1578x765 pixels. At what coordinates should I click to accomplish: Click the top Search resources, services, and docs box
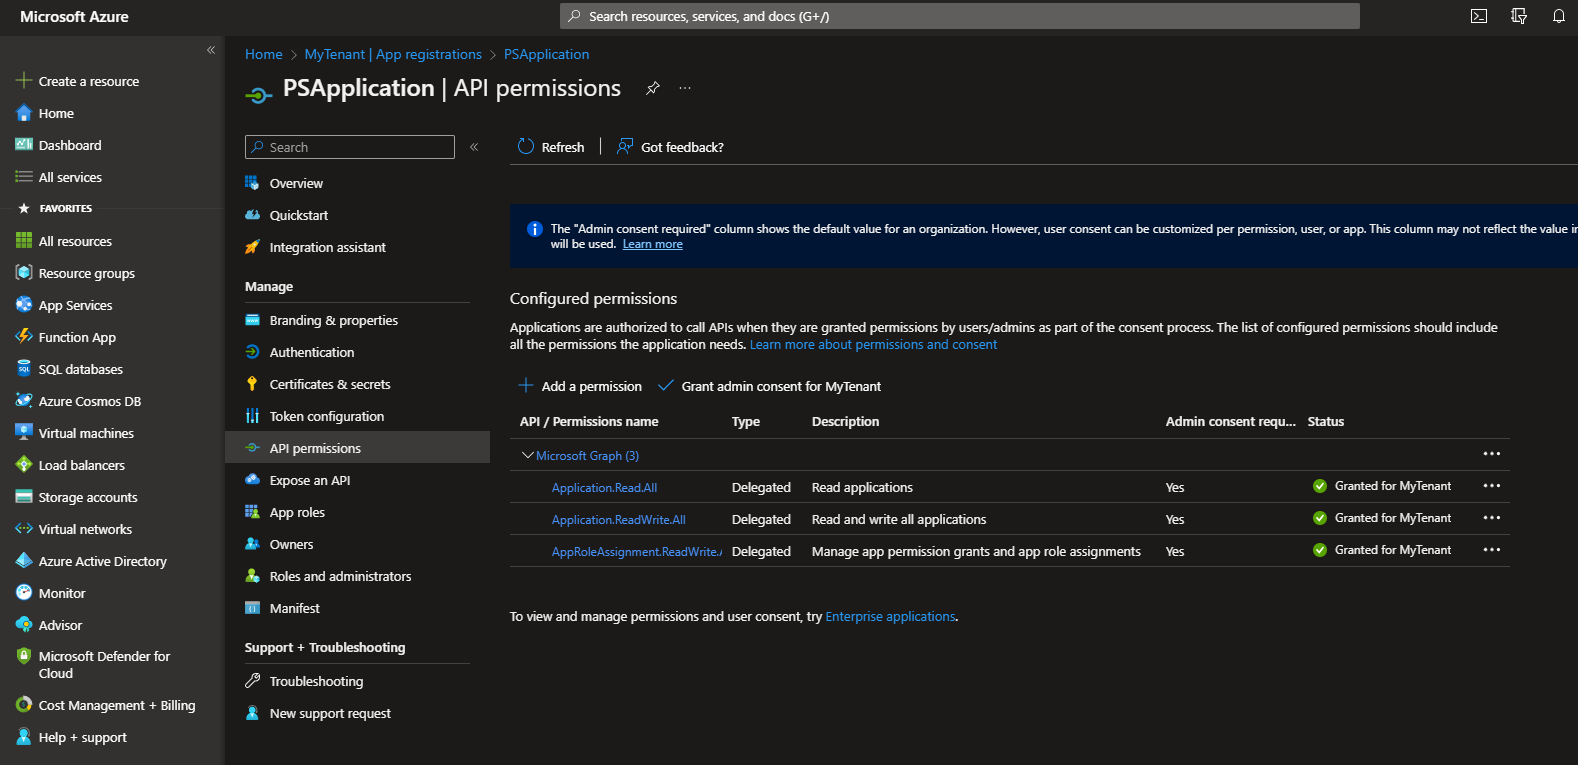click(x=960, y=16)
